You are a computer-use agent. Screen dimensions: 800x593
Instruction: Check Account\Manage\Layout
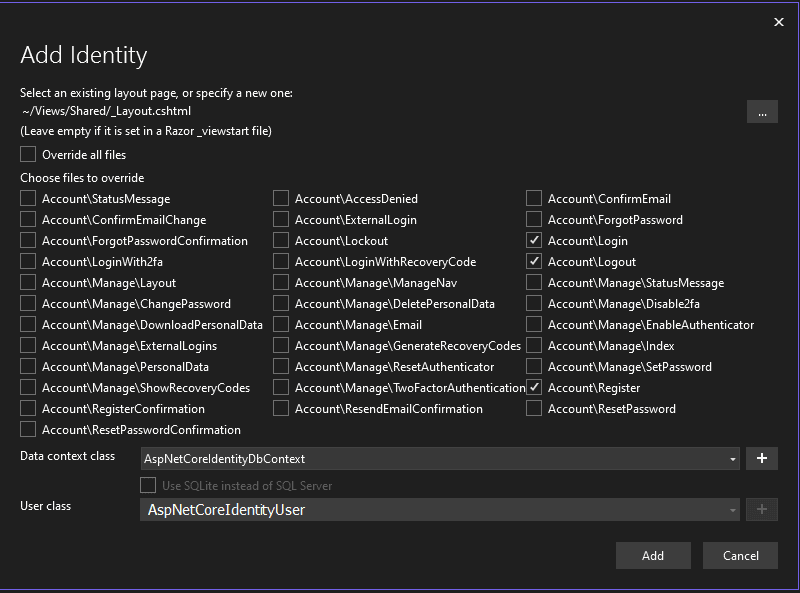tap(28, 282)
